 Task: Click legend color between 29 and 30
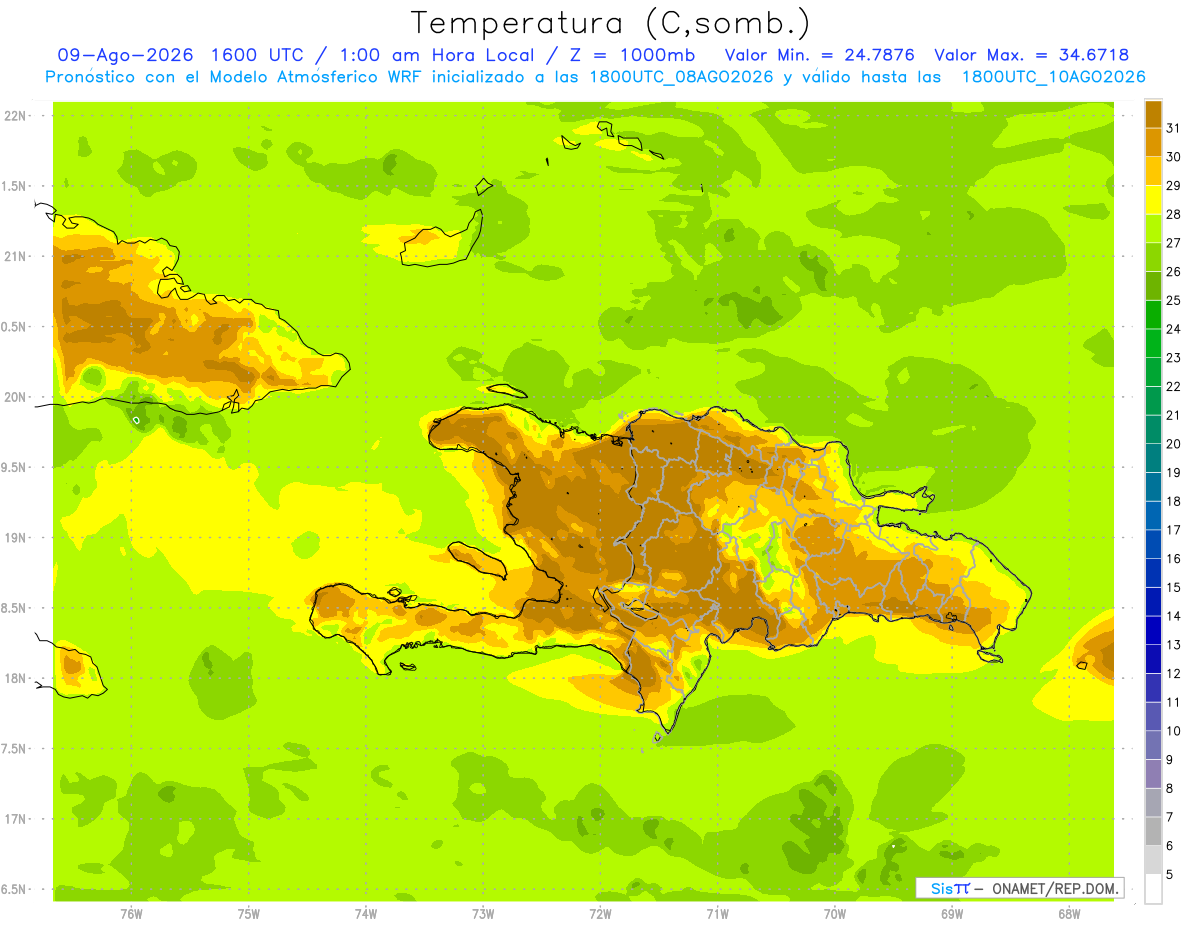1153,171
